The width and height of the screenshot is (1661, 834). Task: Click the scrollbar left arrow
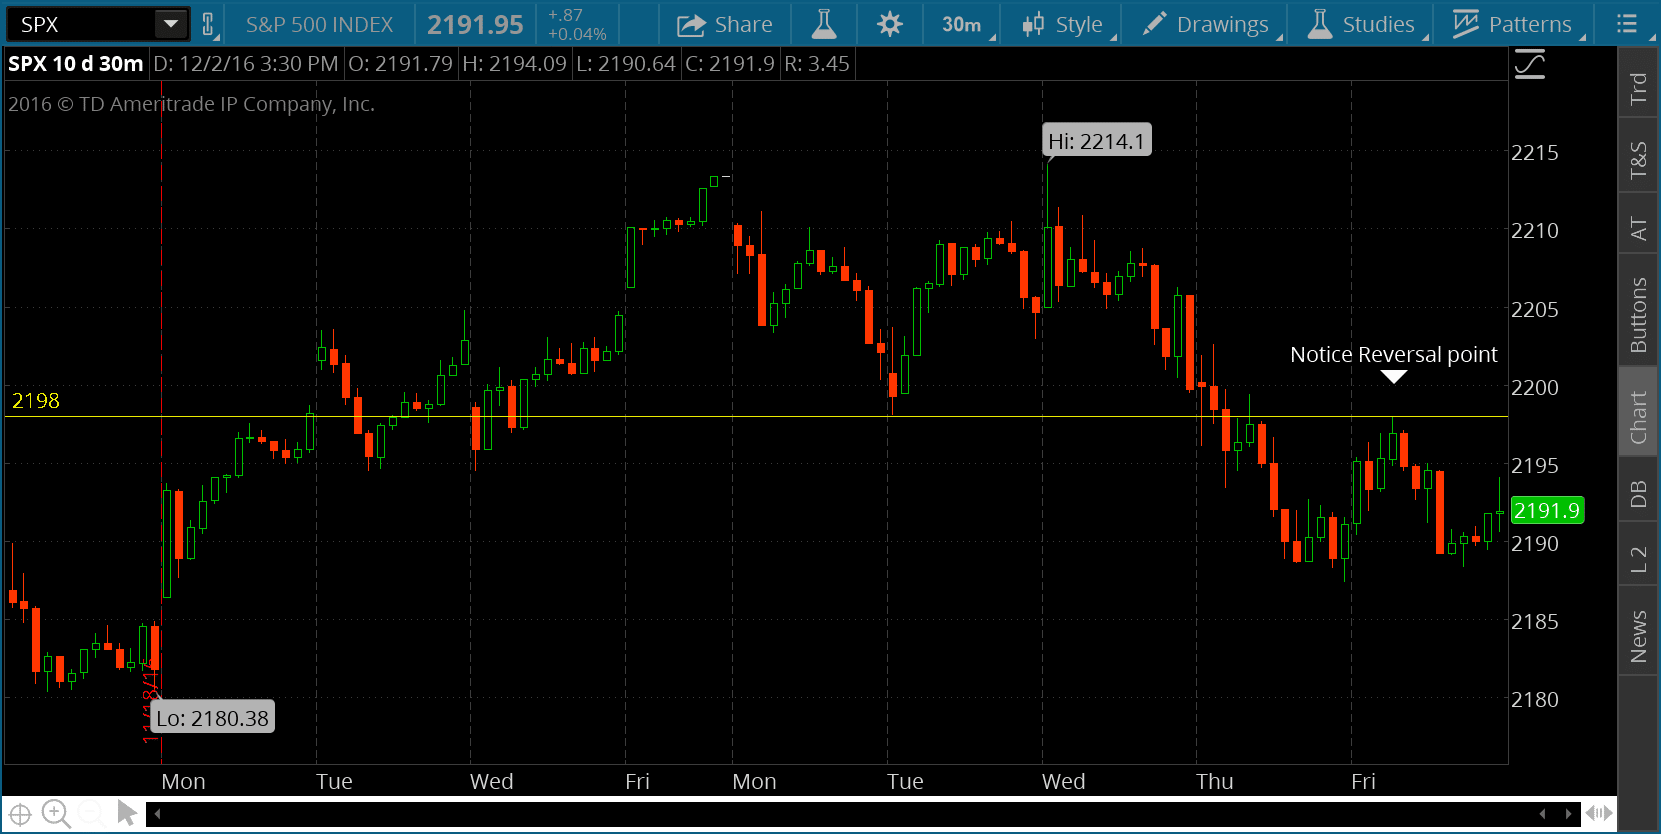click(157, 814)
